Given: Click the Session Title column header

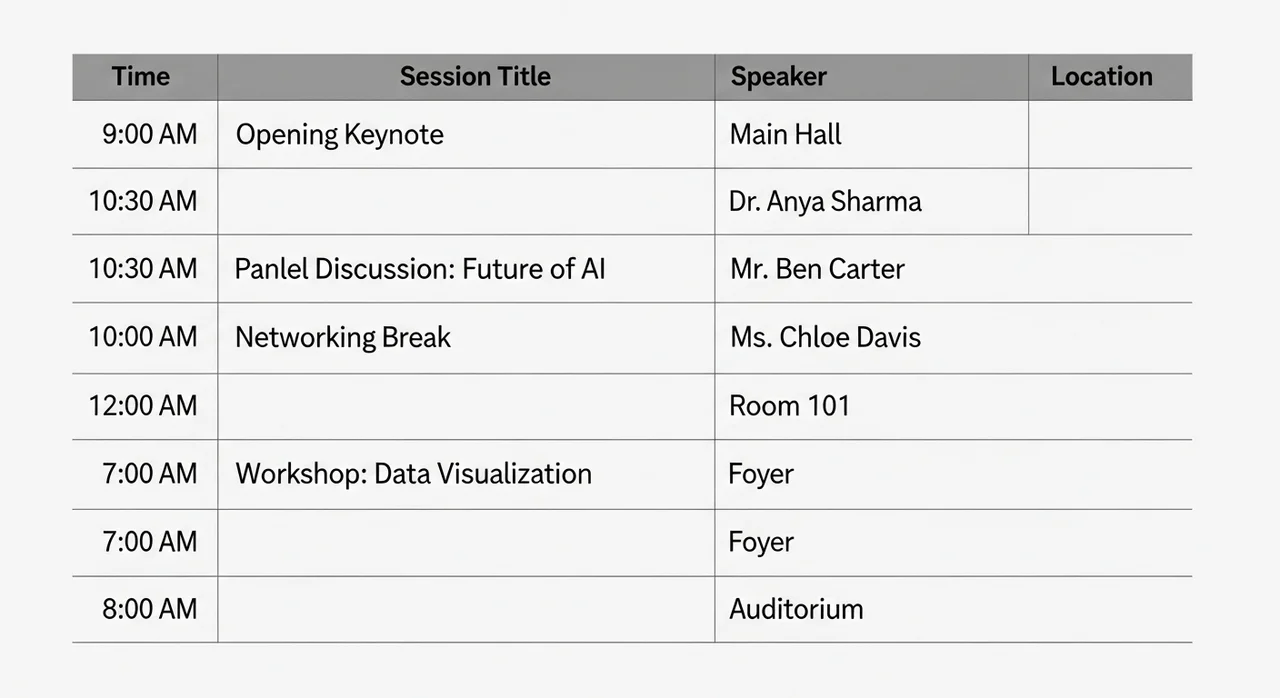Looking at the screenshot, I should click(x=466, y=77).
